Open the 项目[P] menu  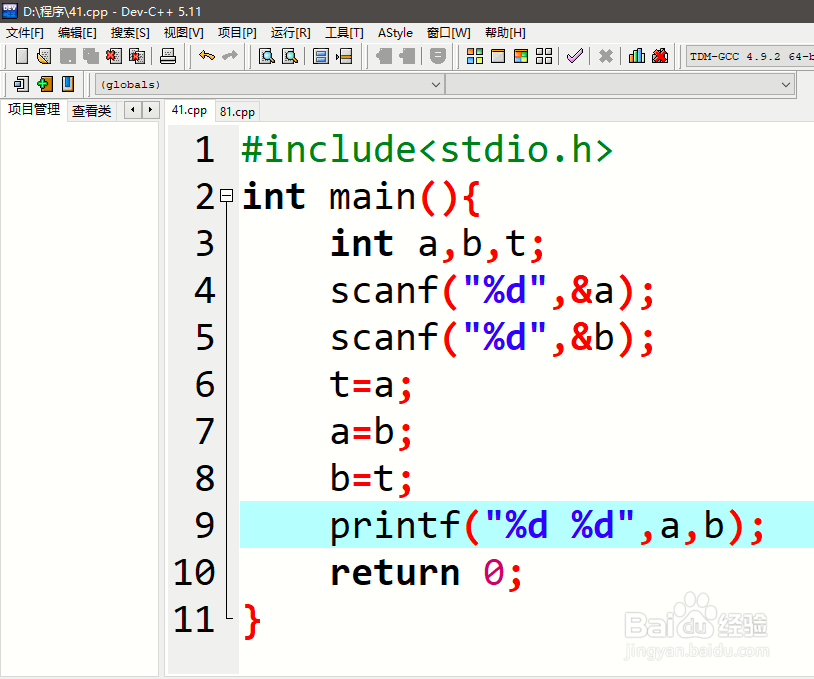(237, 33)
